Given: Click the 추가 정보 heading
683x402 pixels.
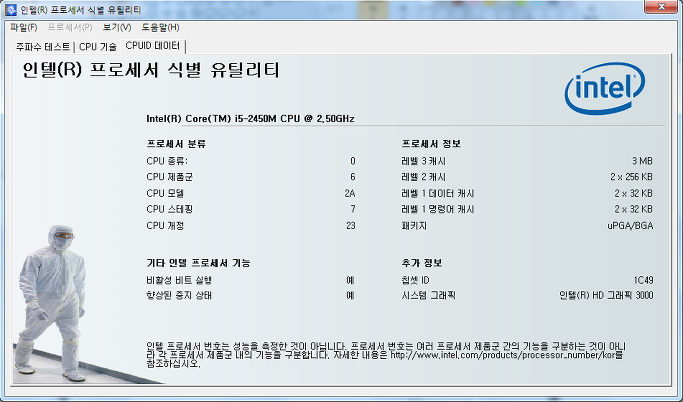Looking at the screenshot, I should [x=422, y=263].
